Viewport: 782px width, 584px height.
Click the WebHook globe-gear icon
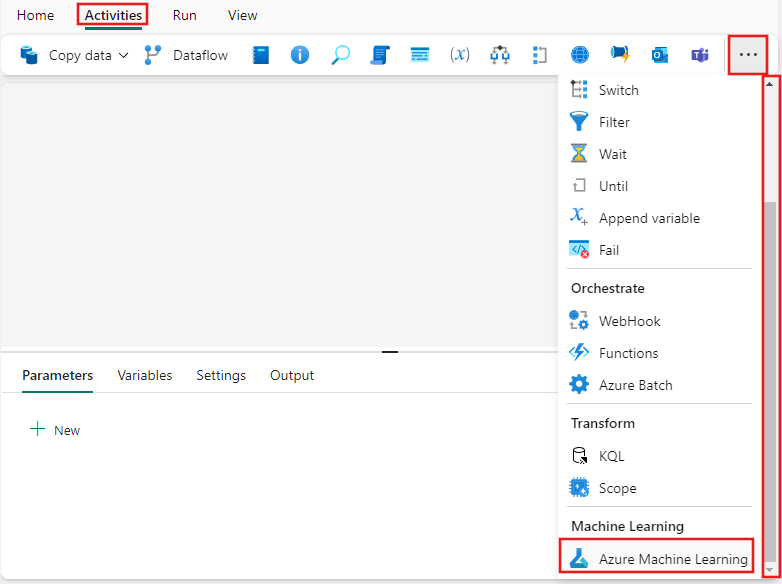coord(579,320)
